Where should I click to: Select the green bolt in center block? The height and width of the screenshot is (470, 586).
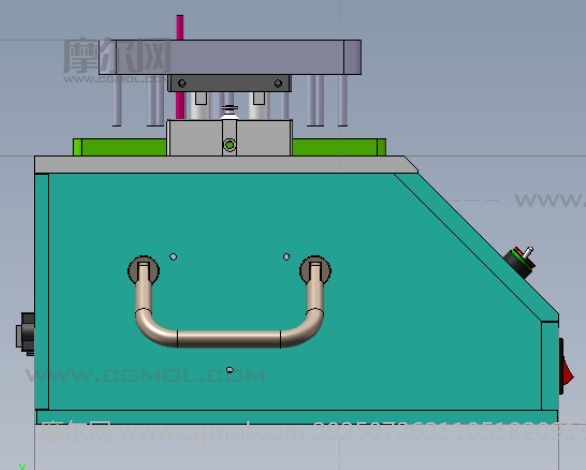click(x=229, y=145)
